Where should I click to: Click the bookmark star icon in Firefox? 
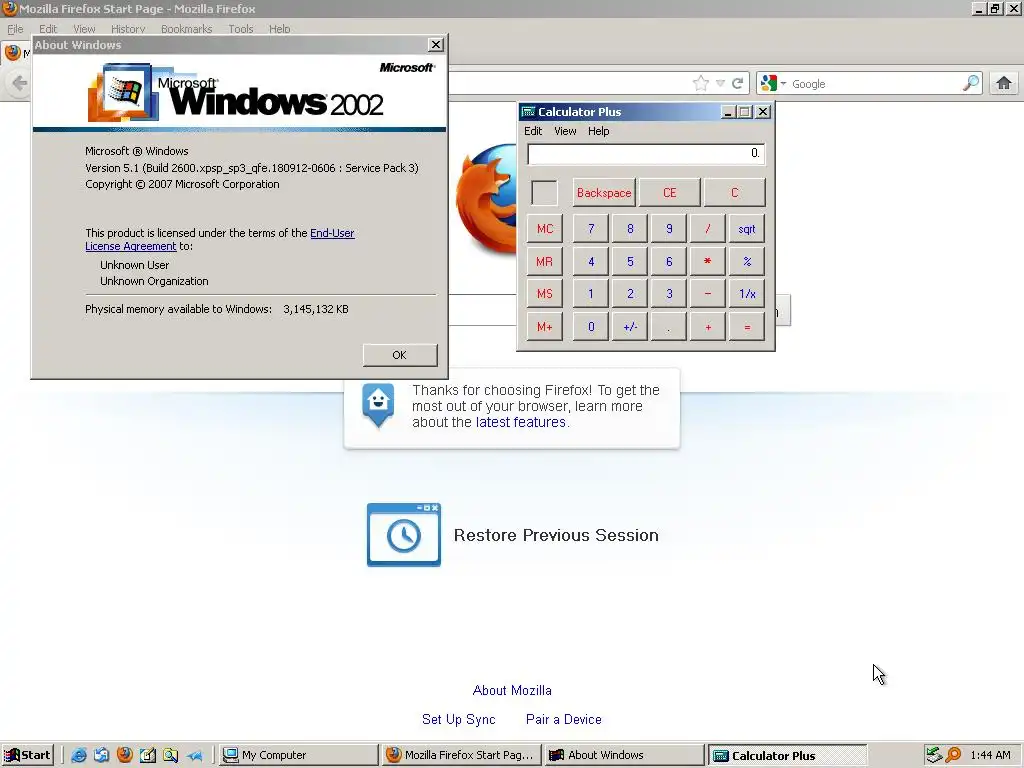point(701,84)
